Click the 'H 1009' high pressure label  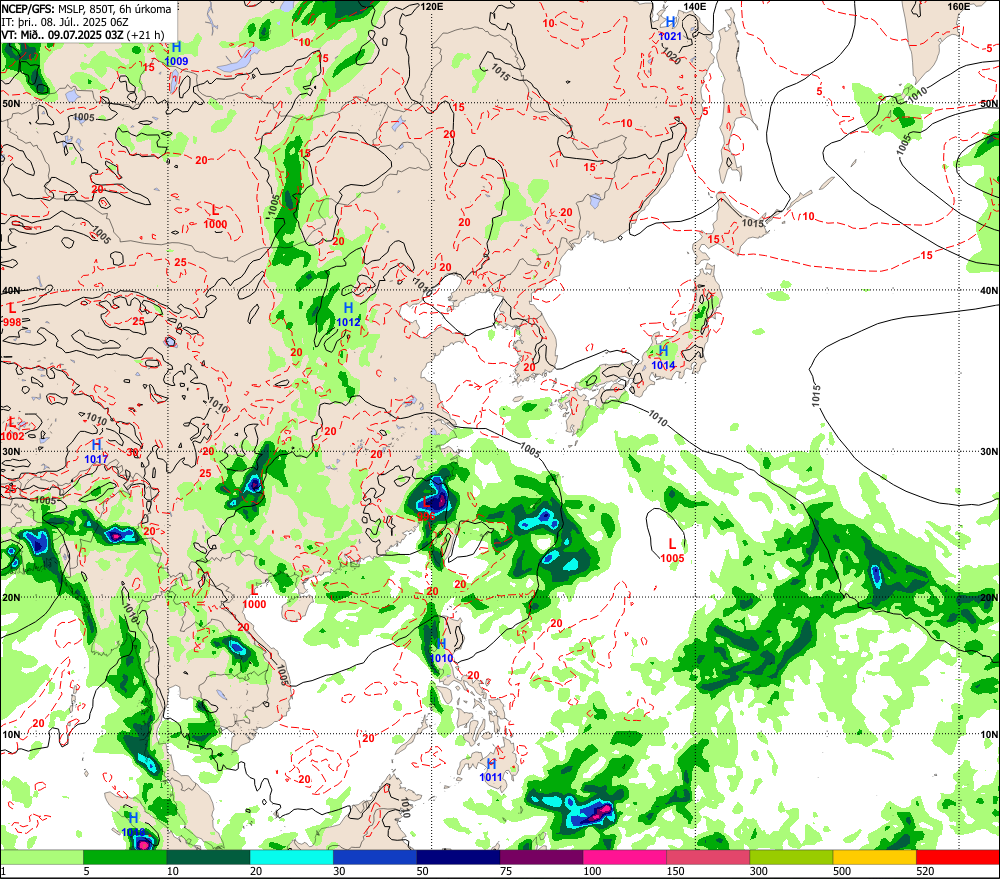(176, 54)
